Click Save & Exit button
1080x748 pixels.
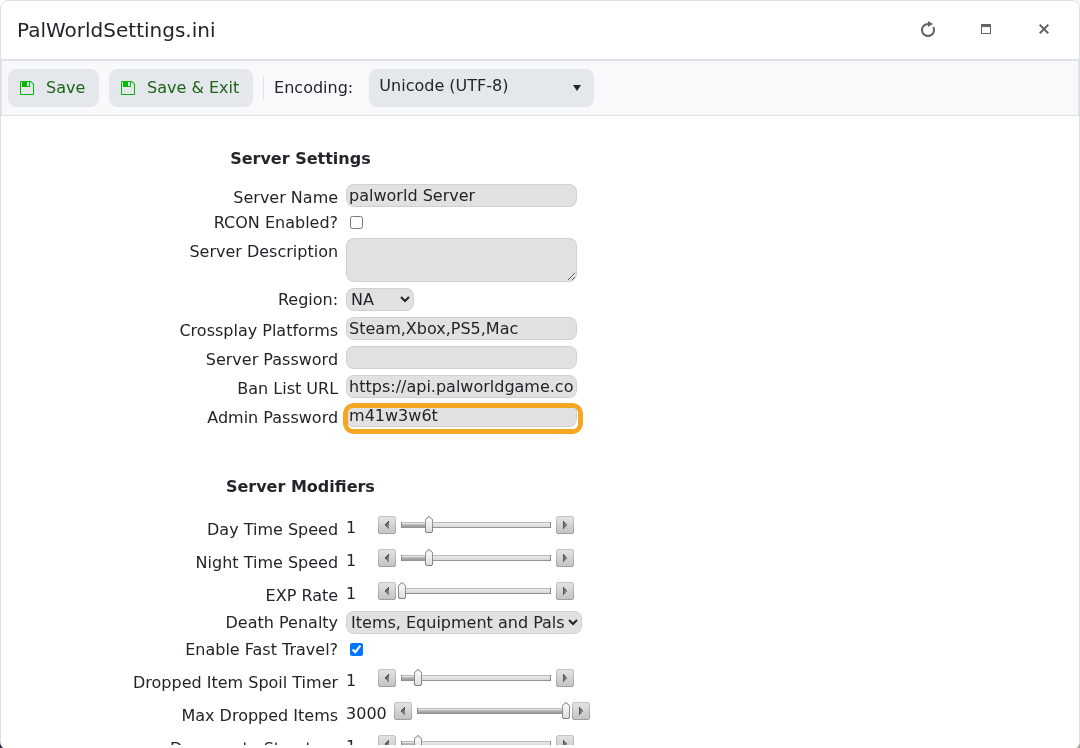point(180,87)
